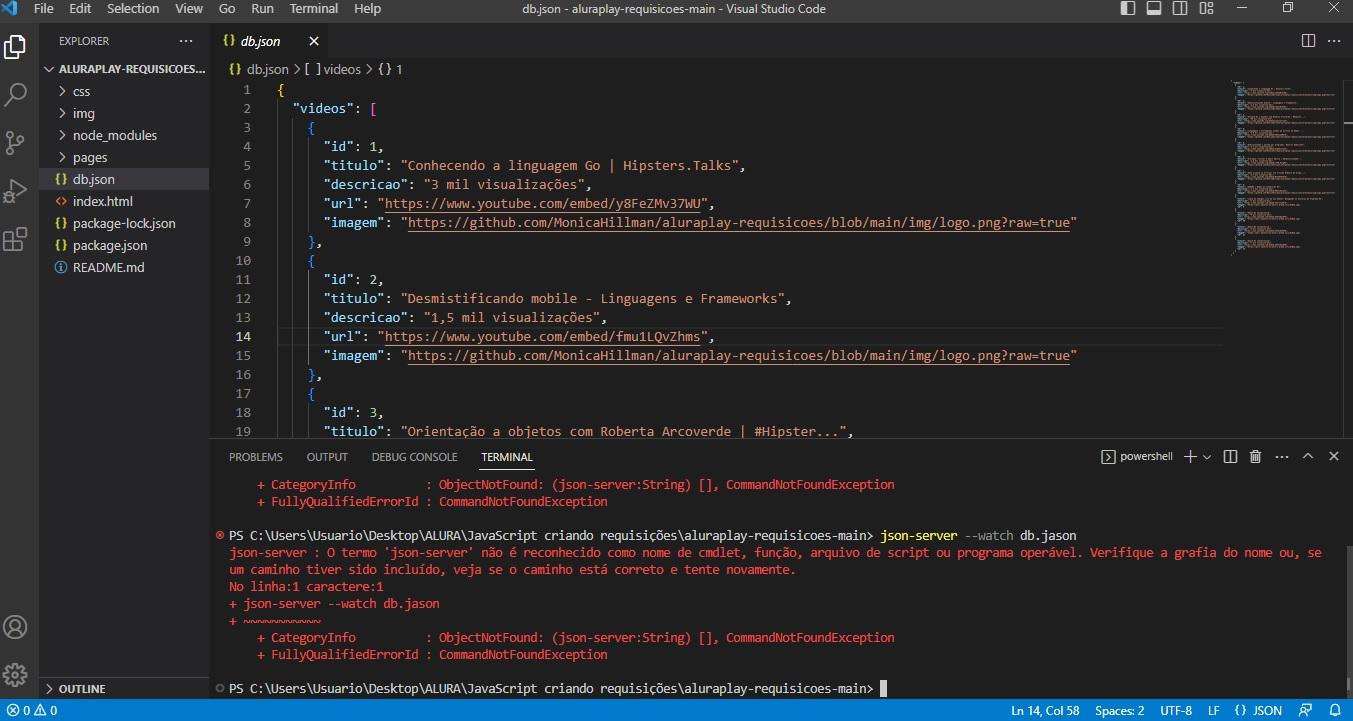This screenshot has height=721, width=1353.
Task: Click Ln 14, Col 58 status item
Action: pos(1045,711)
